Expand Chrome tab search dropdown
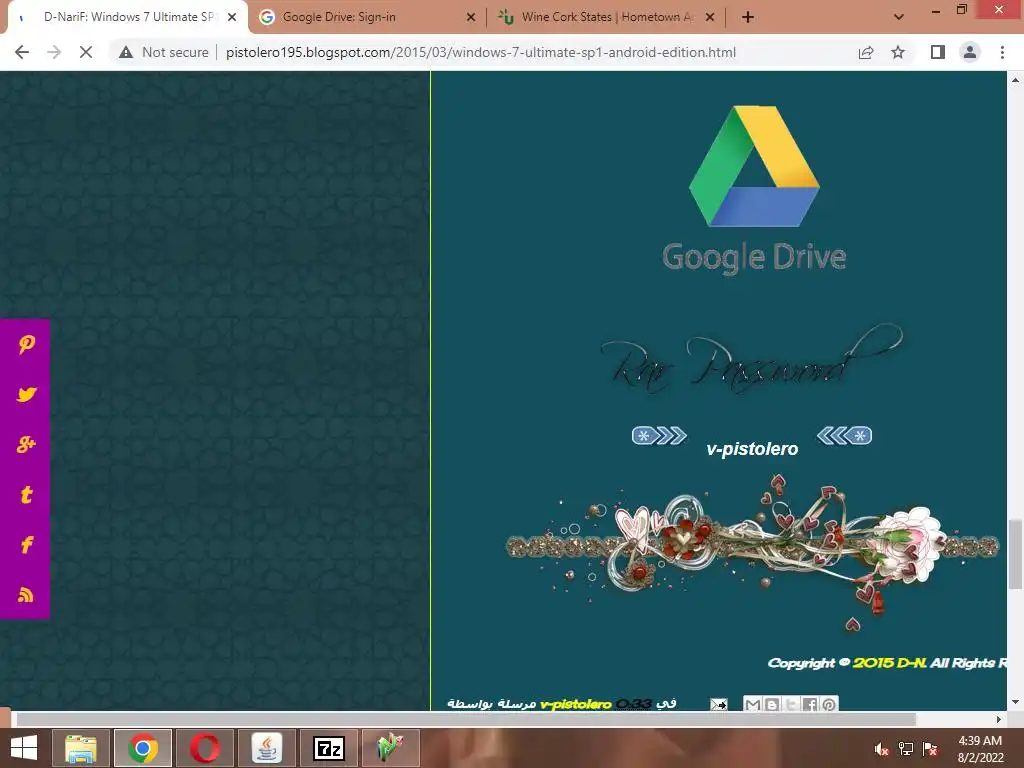 point(899,17)
